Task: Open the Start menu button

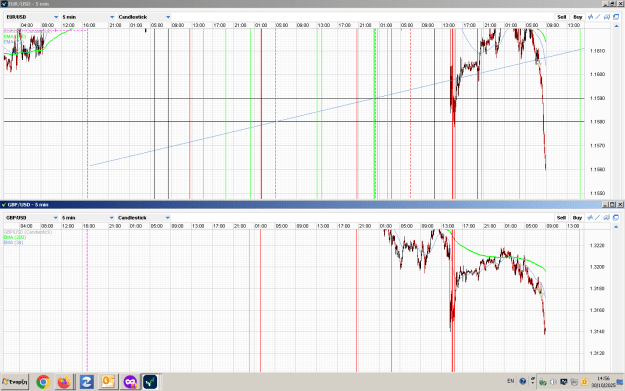Action: pyautogui.click(x=15, y=382)
